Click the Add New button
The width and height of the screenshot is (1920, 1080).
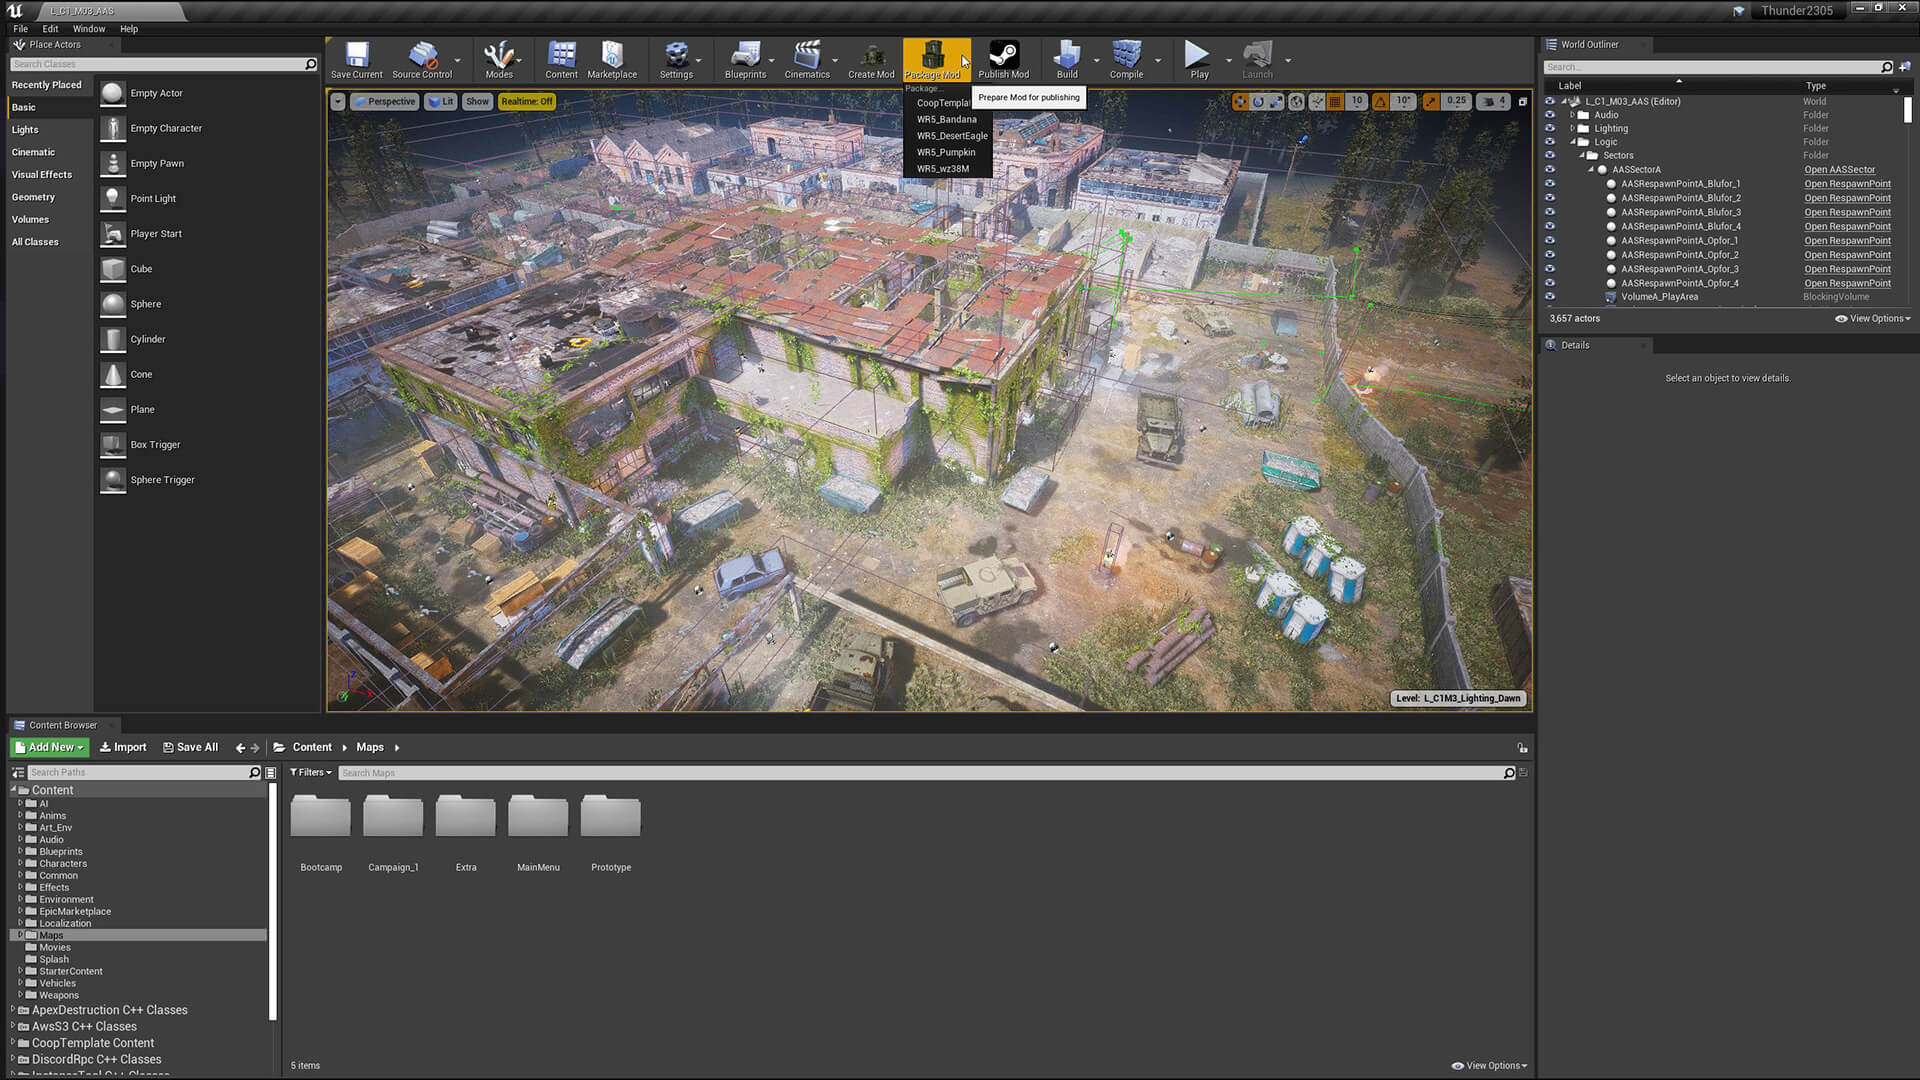tap(50, 747)
